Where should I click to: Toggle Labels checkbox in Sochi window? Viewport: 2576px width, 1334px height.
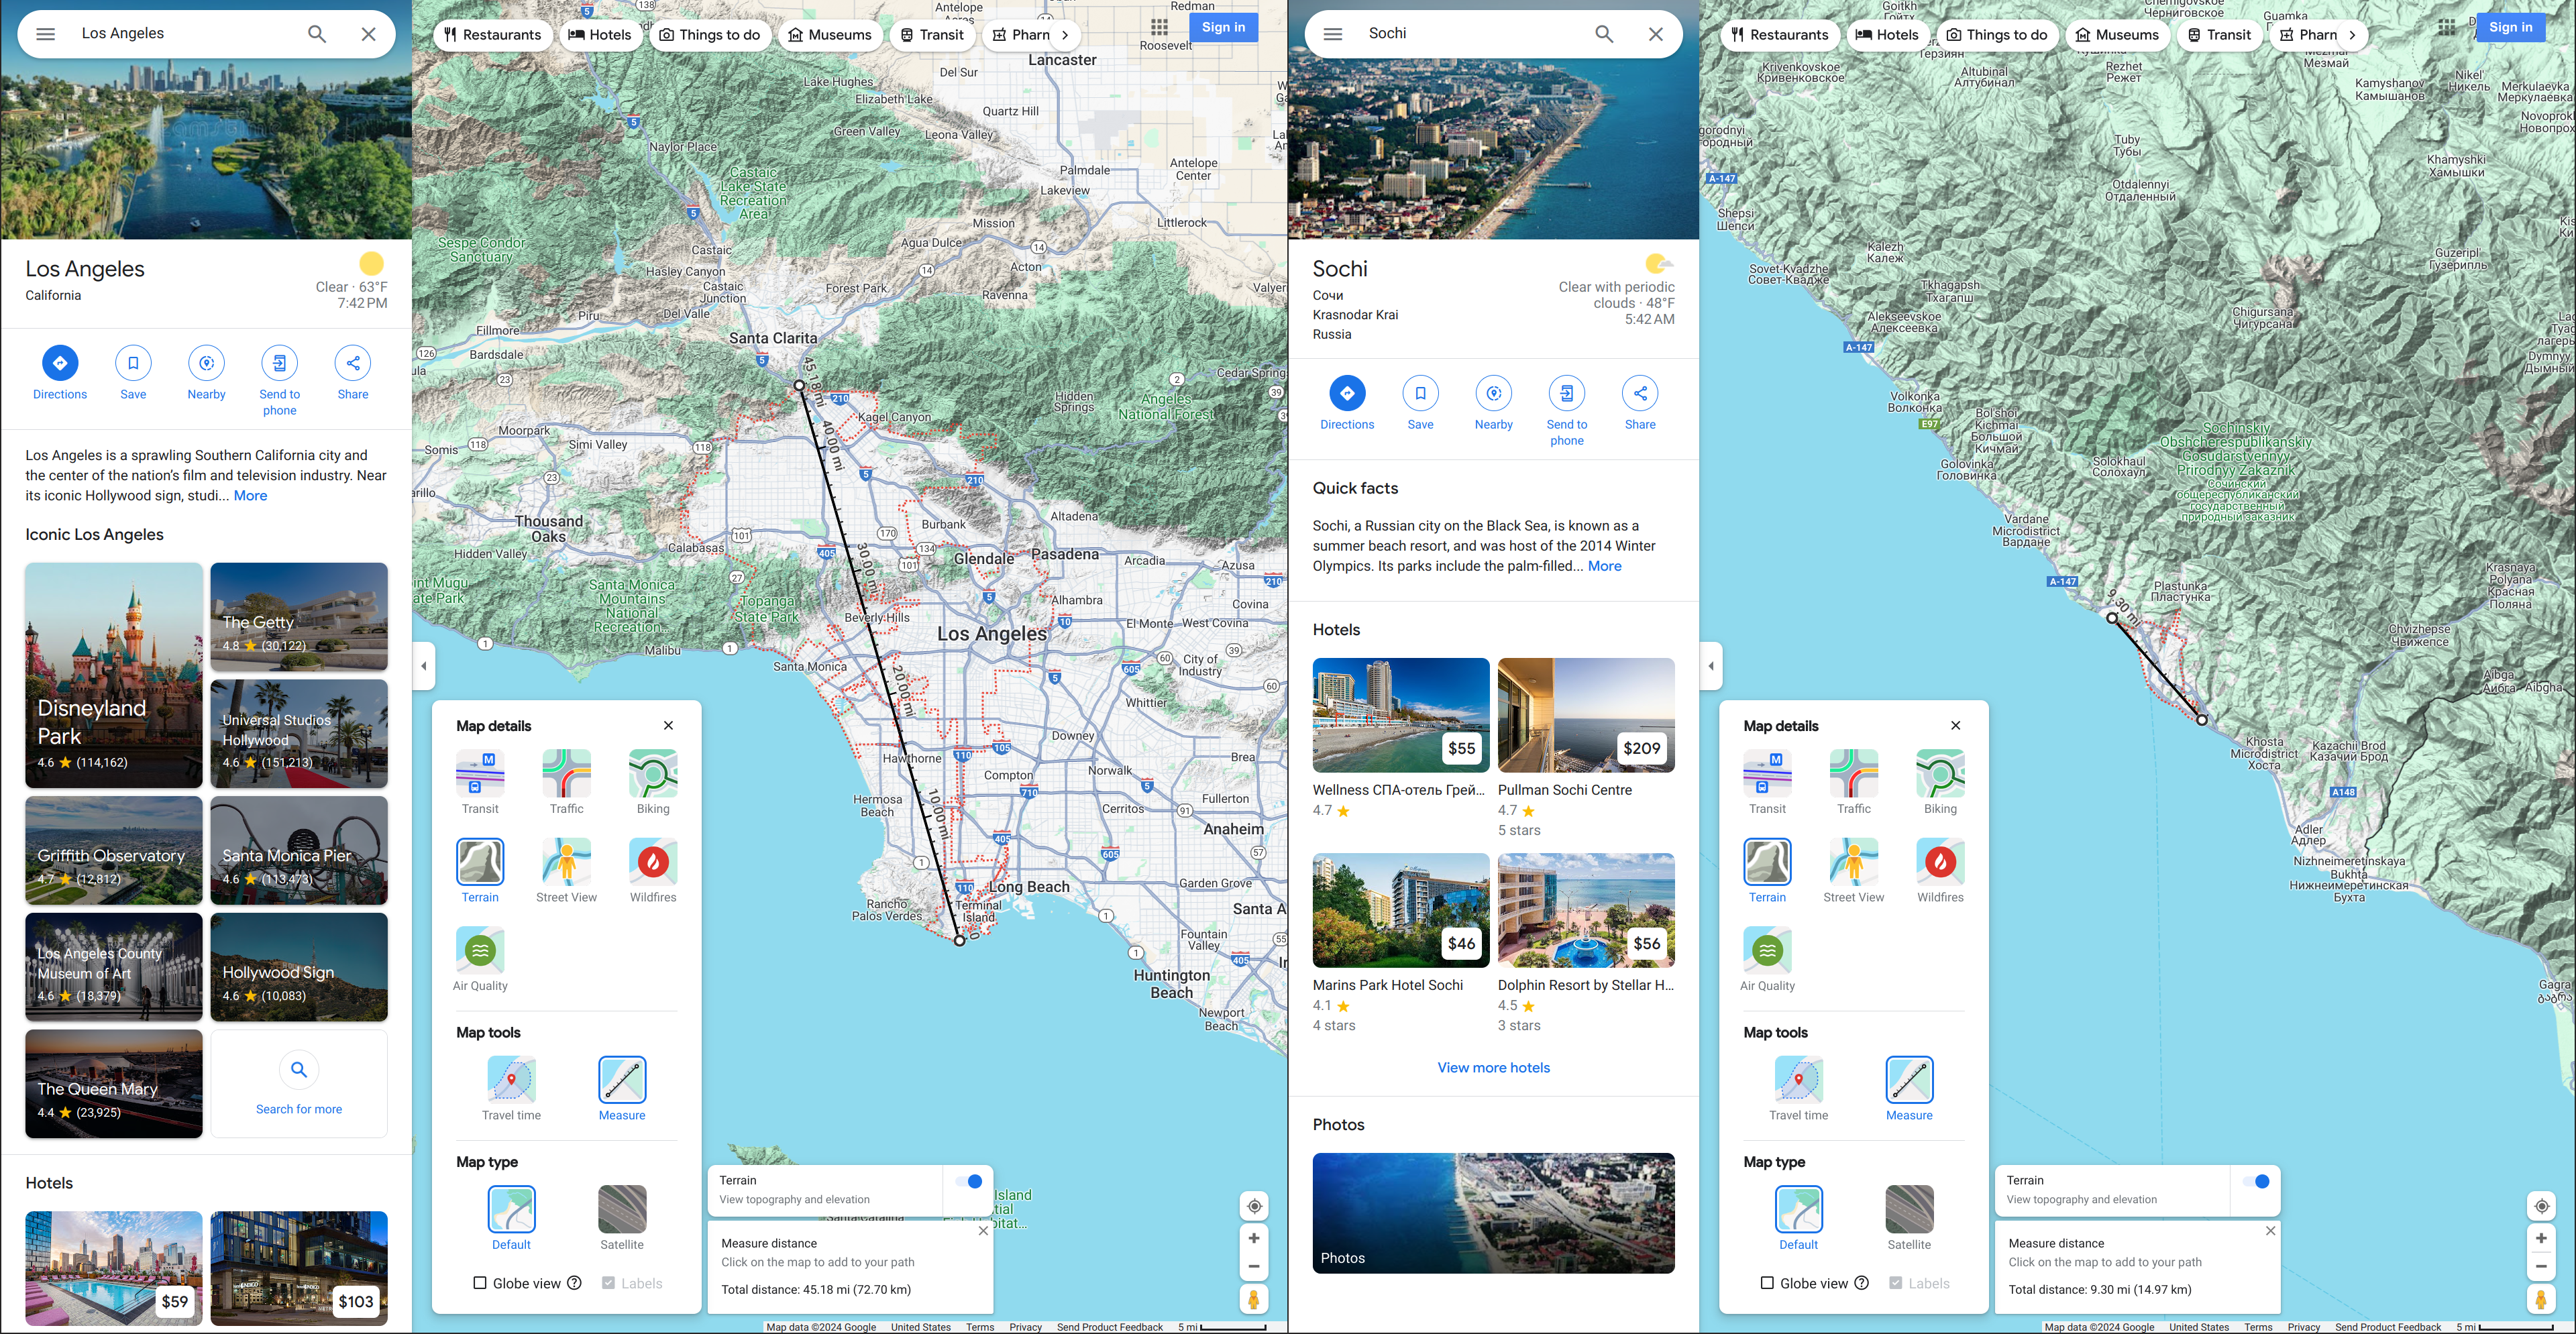(1895, 1283)
